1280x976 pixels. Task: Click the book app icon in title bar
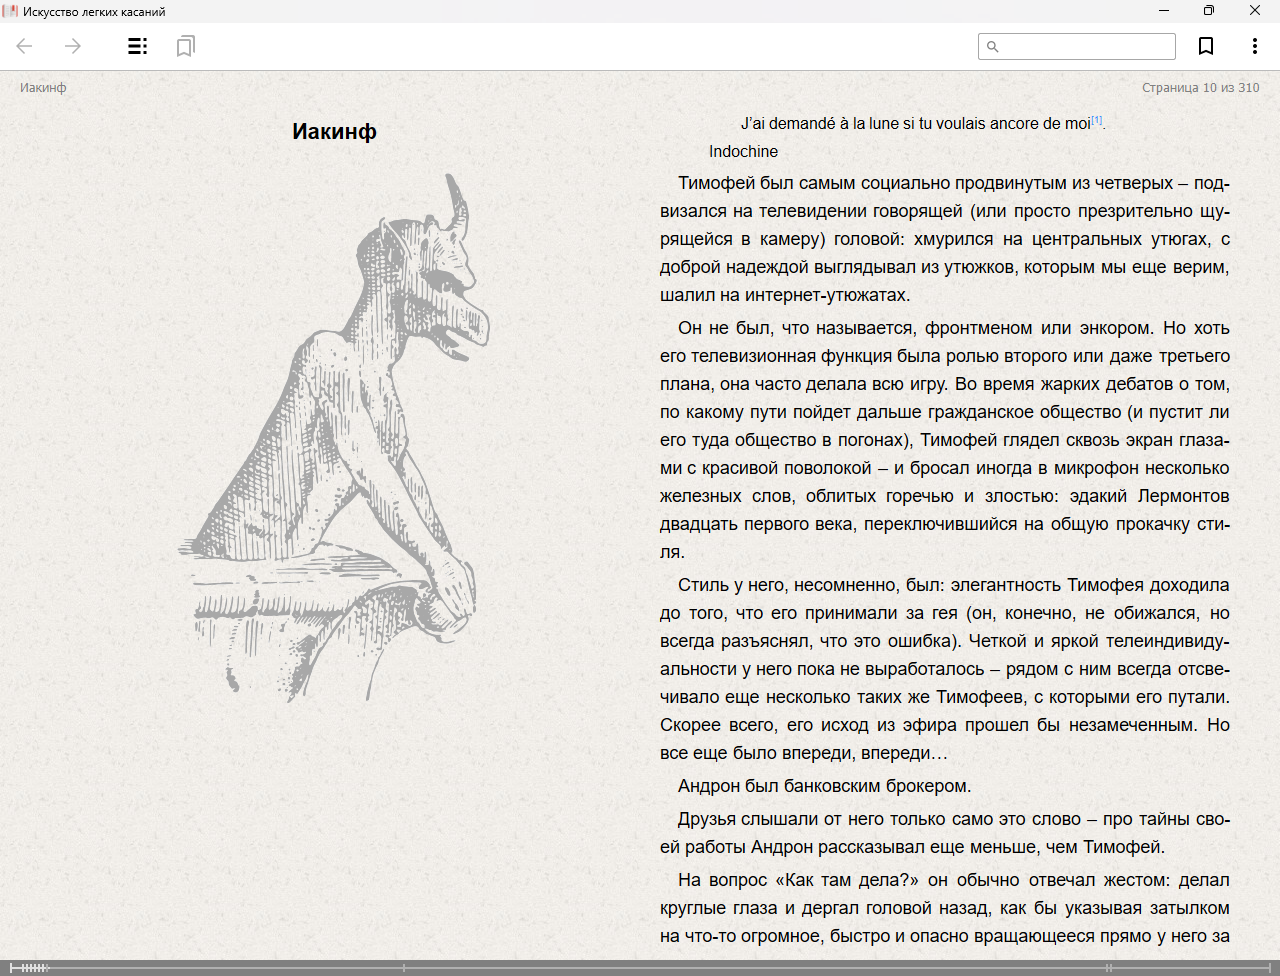pyautogui.click(x=11, y=11)
